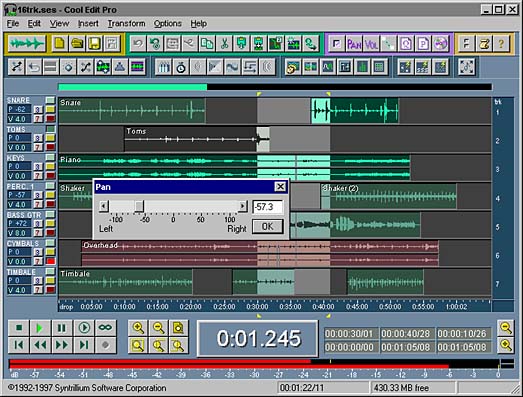Open the Transform menu
The image size is (523, 397).
(126, 24)
